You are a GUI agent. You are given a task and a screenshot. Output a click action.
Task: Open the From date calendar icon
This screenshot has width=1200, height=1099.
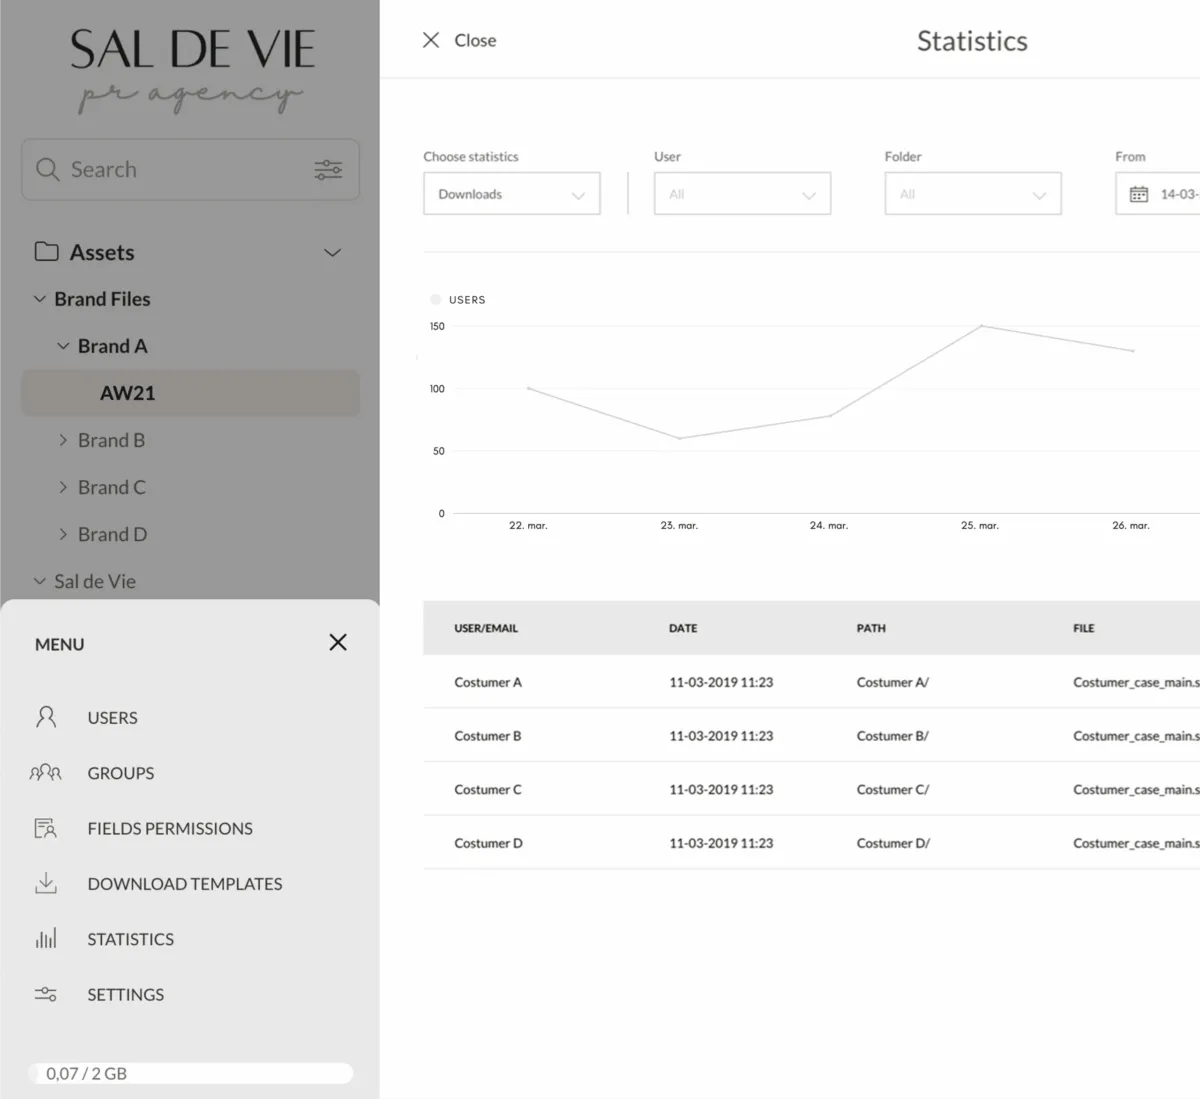pos(1139,194)
